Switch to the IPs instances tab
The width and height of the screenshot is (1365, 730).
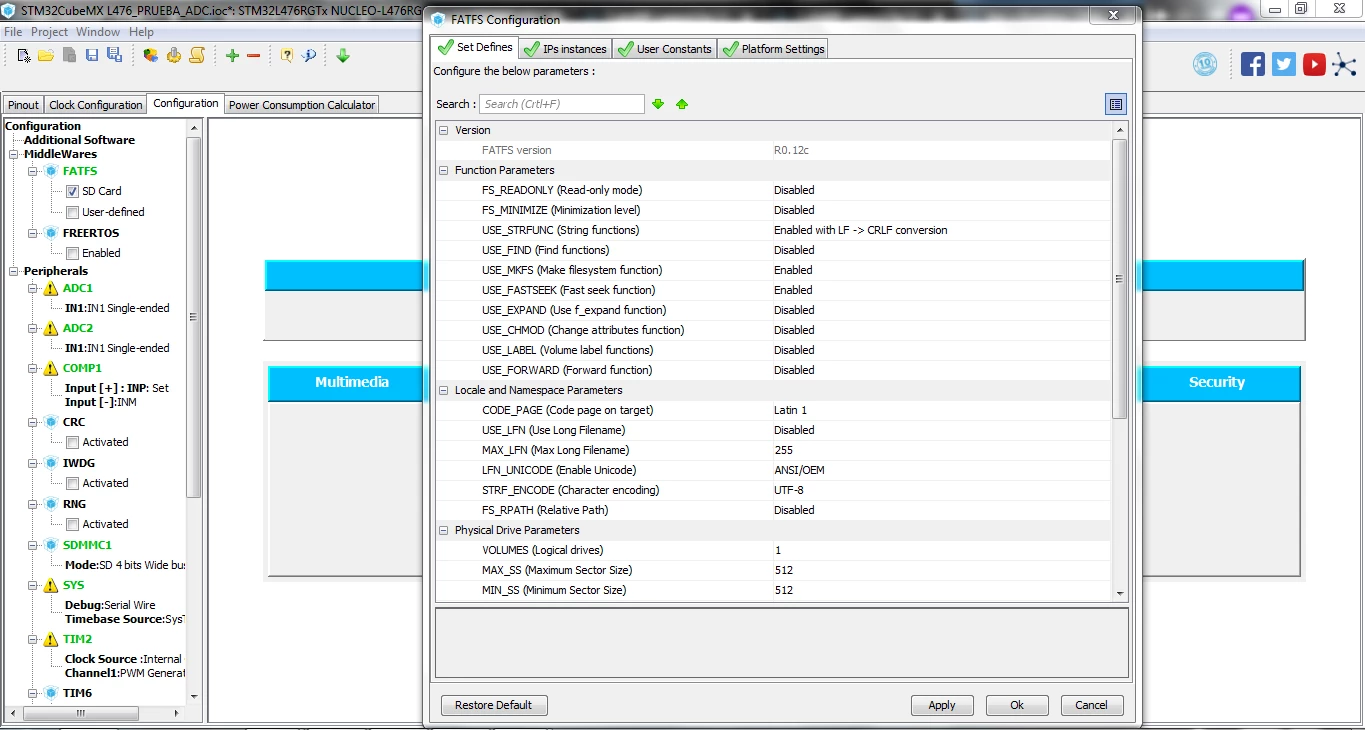coord(565,49)
